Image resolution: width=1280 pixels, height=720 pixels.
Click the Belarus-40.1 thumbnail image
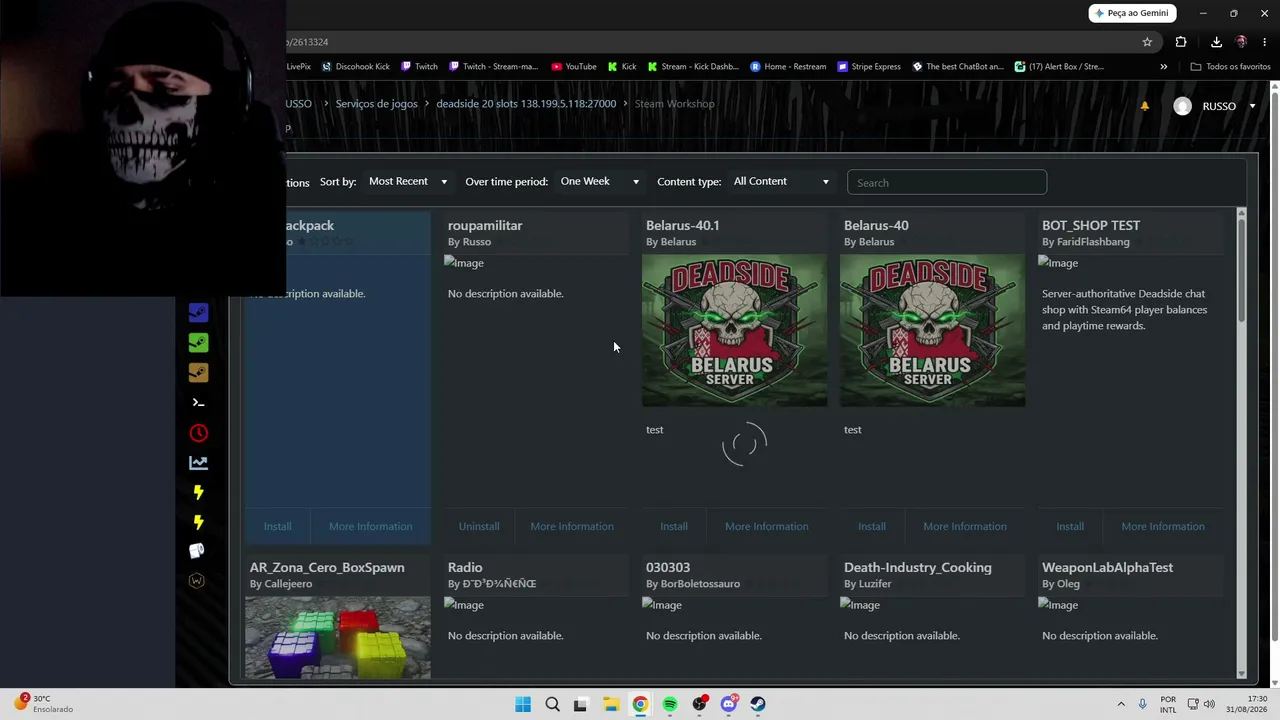tap(734, 330)
